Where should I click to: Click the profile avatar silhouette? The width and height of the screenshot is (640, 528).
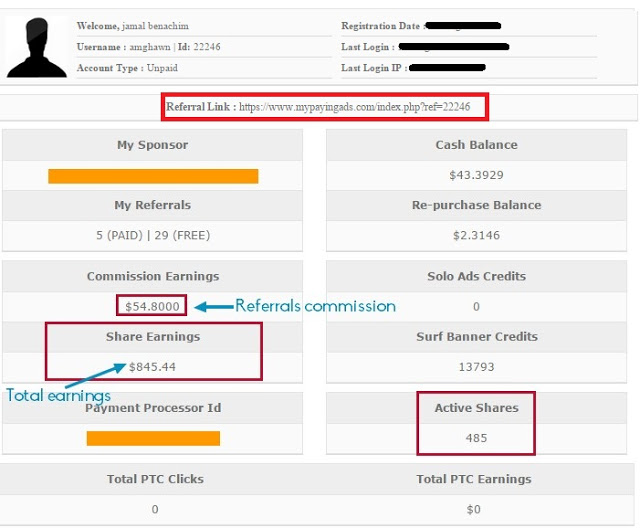click(x=36, y=47)
